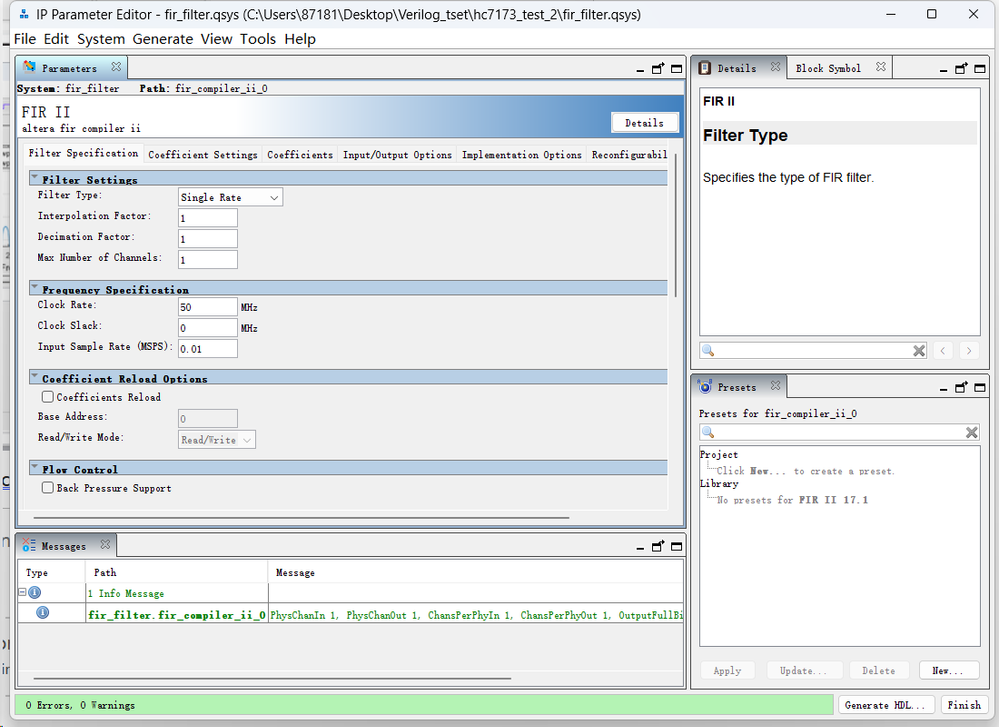Click the Details search magnifier icon
Image resolution: width=999 pixels, height=727 pixels.
pos(708,350)
